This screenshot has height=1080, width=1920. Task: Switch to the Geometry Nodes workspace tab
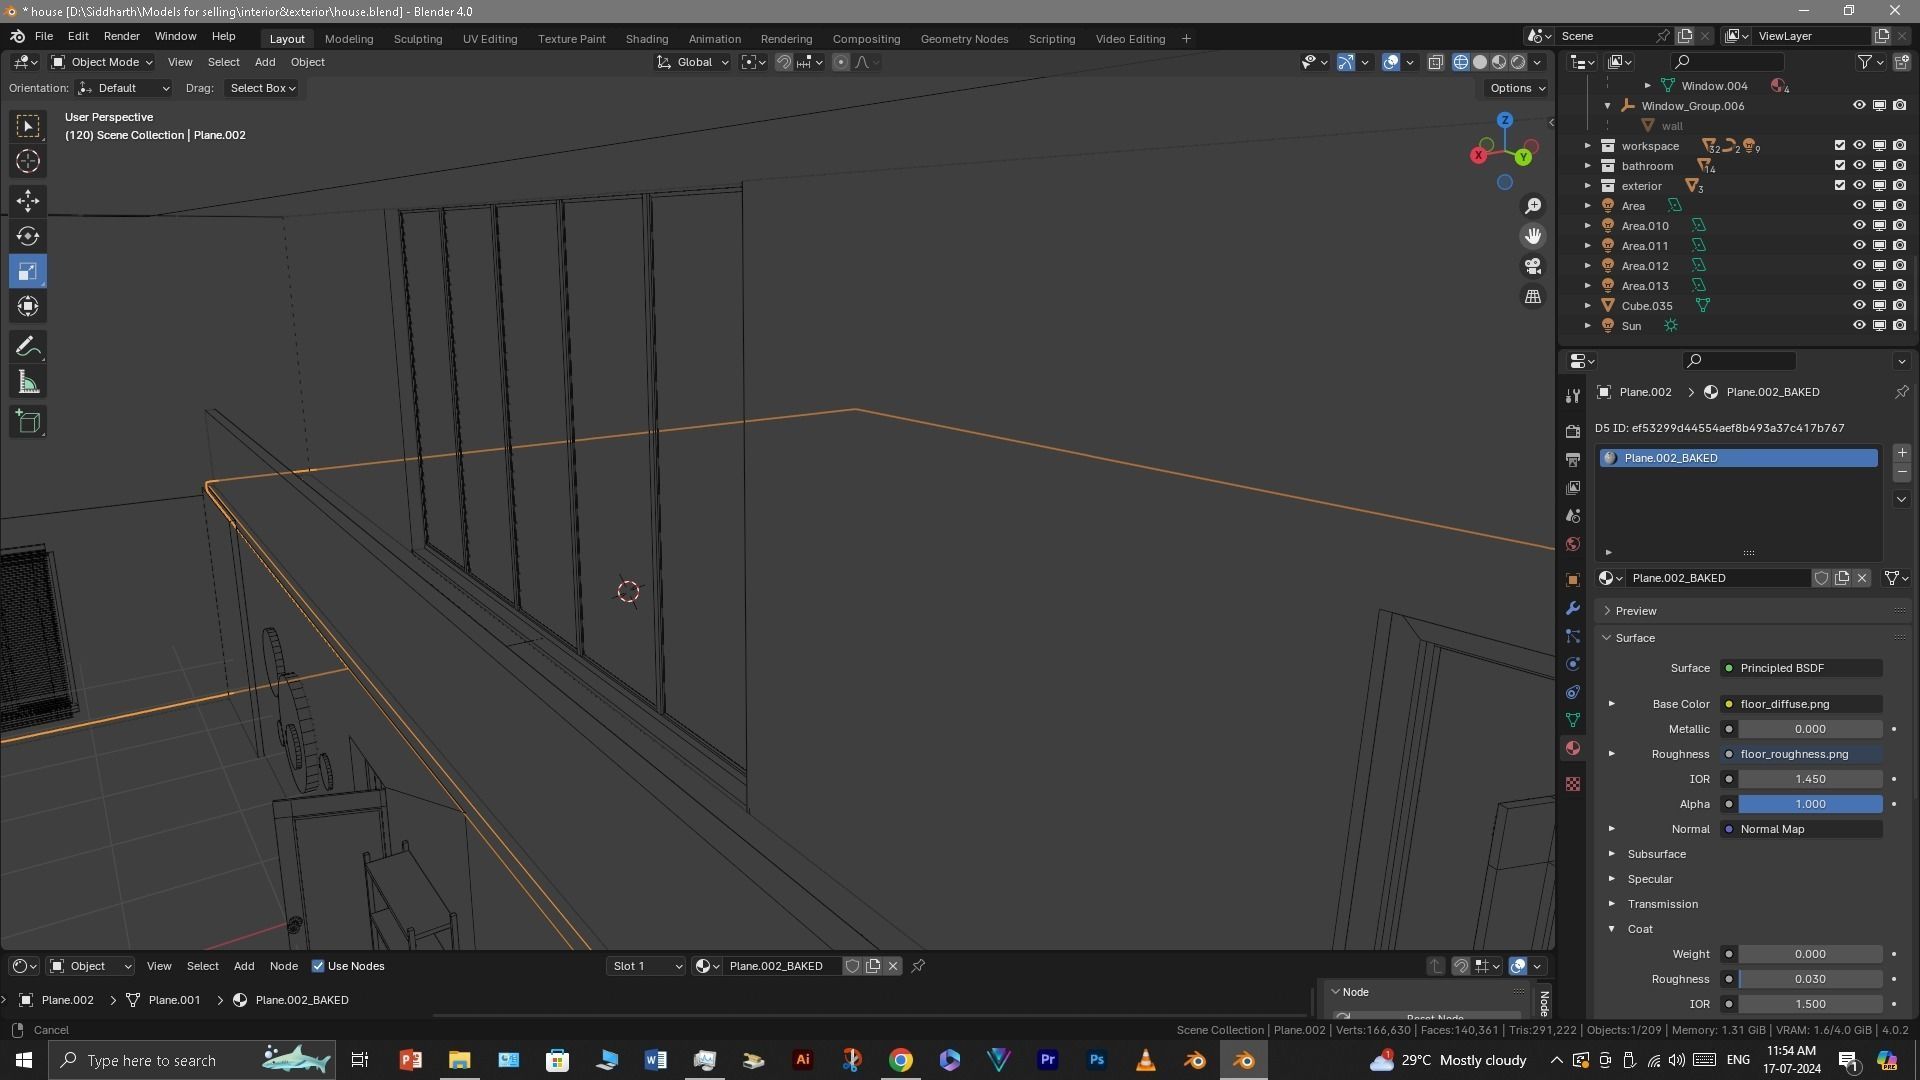pyautogui.click(x=964, y=39)
